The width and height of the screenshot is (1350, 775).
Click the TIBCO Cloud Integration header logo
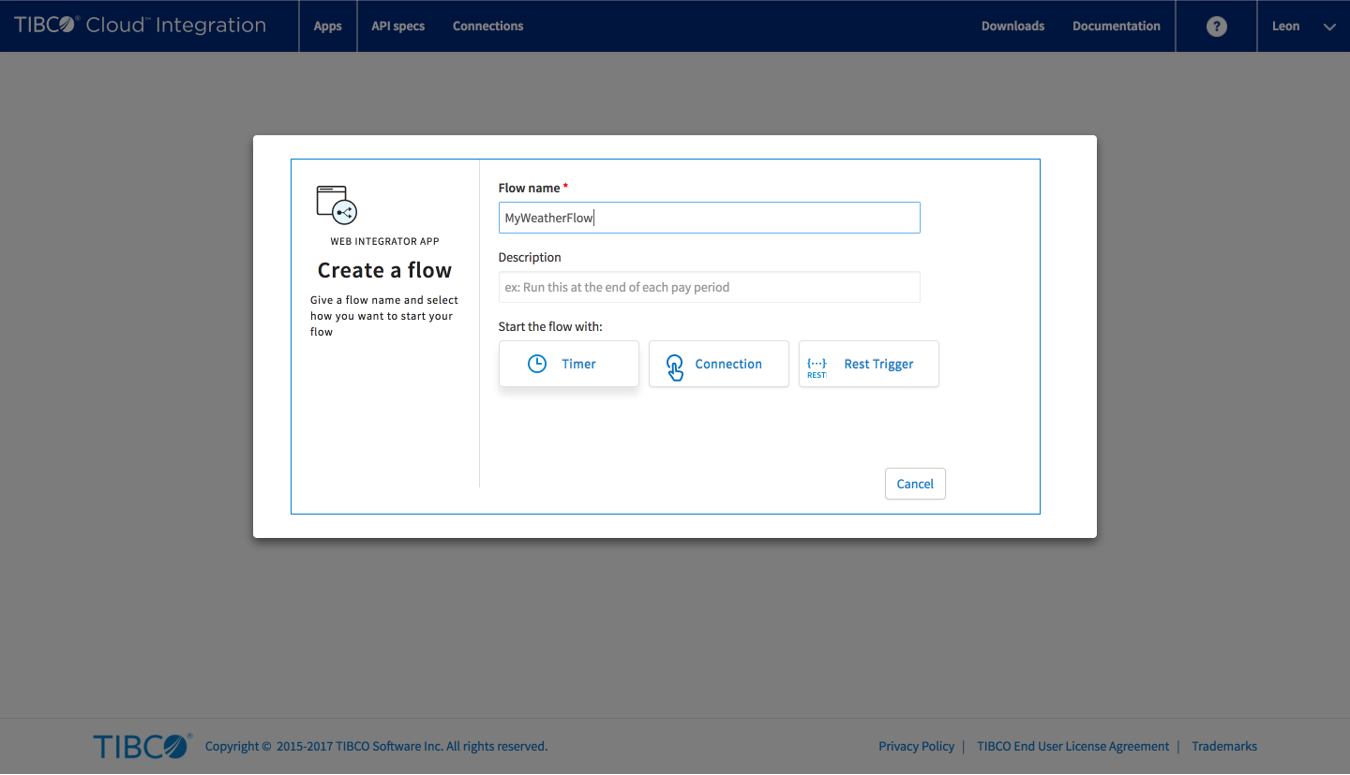[x=140, y=26]
